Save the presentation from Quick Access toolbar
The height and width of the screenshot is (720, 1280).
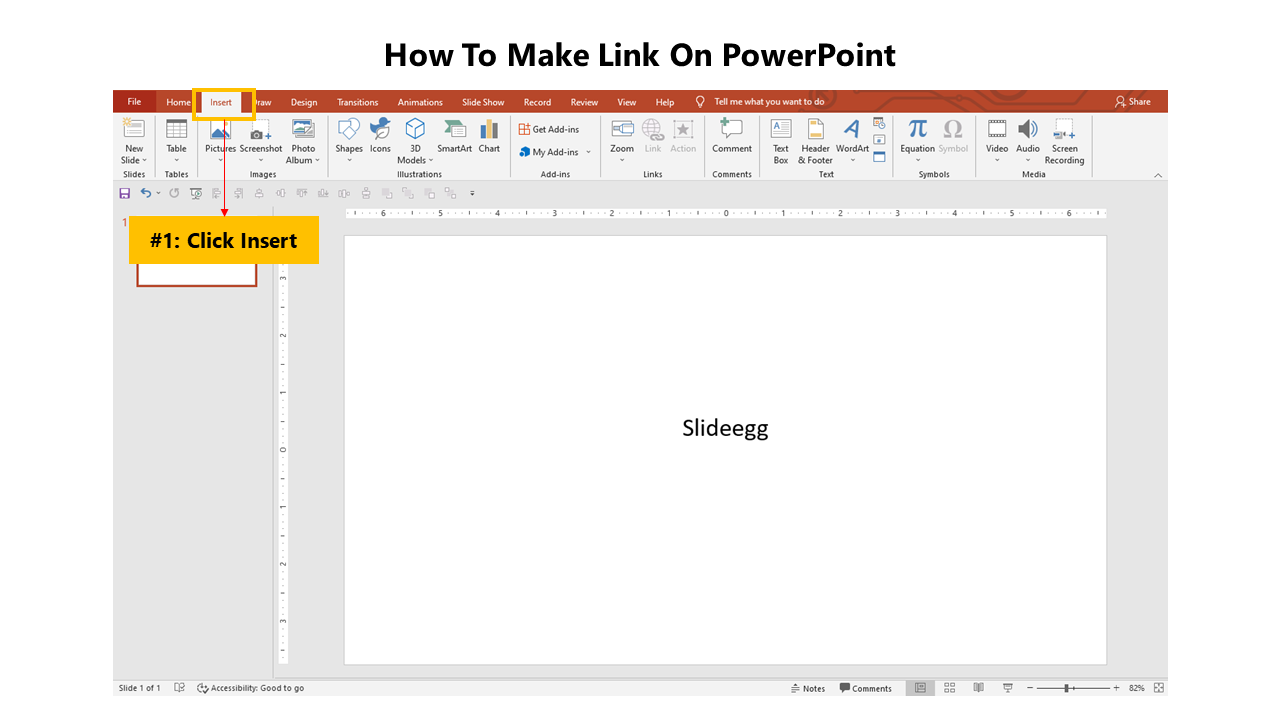(x=125, y=193)
